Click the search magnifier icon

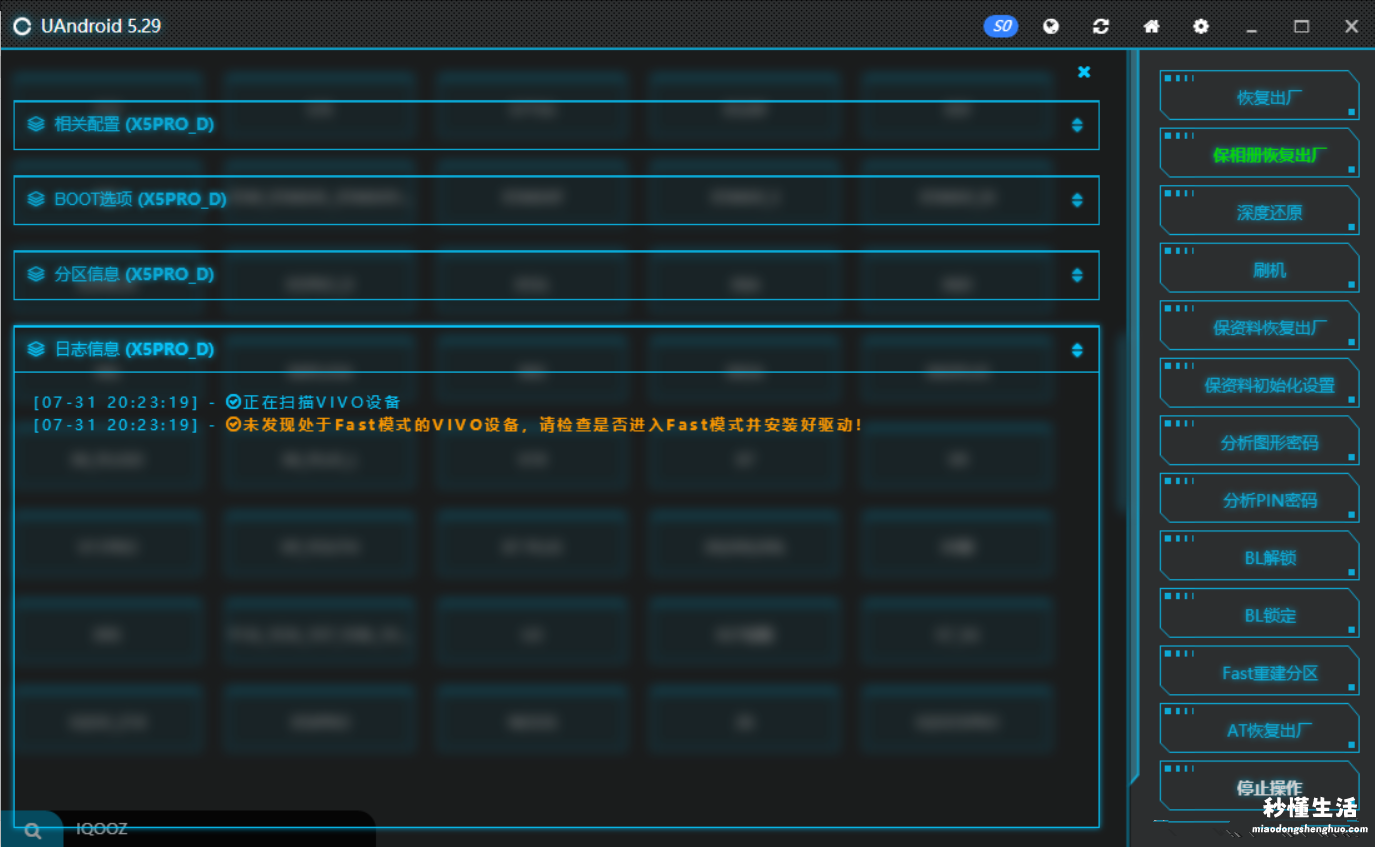[33, 830]
